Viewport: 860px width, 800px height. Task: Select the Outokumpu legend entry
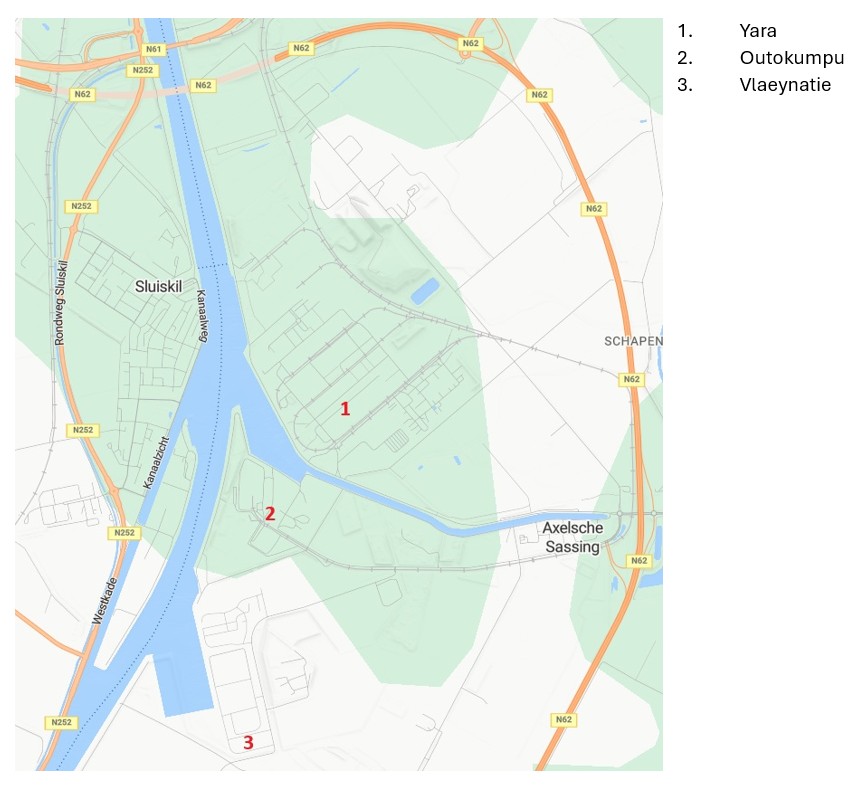784,57
